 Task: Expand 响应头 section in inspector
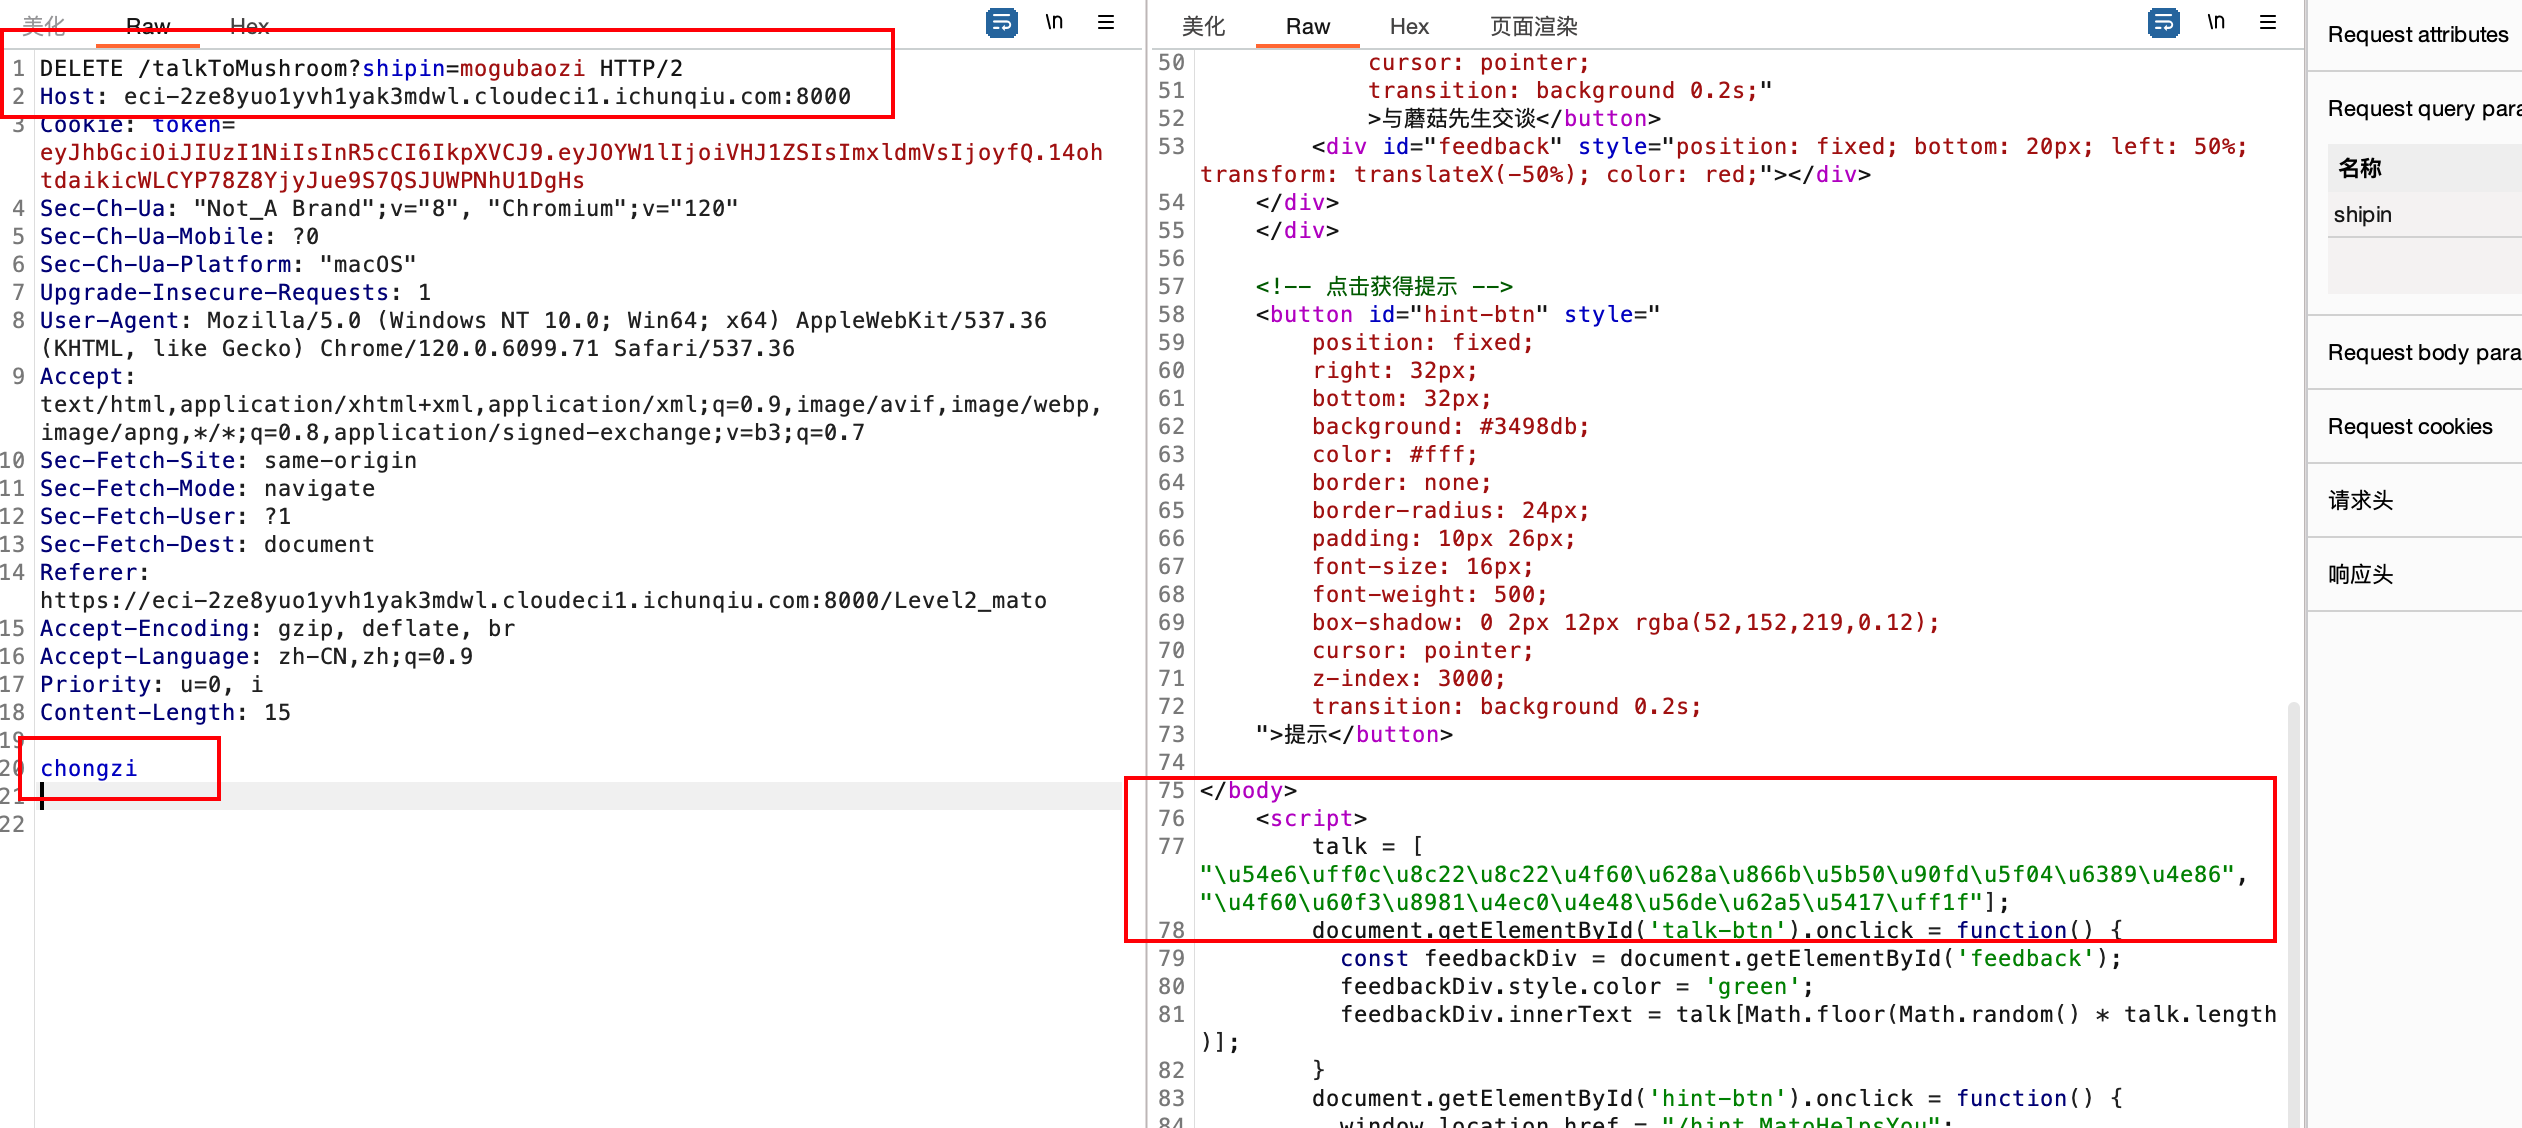tap(2360, 574)
